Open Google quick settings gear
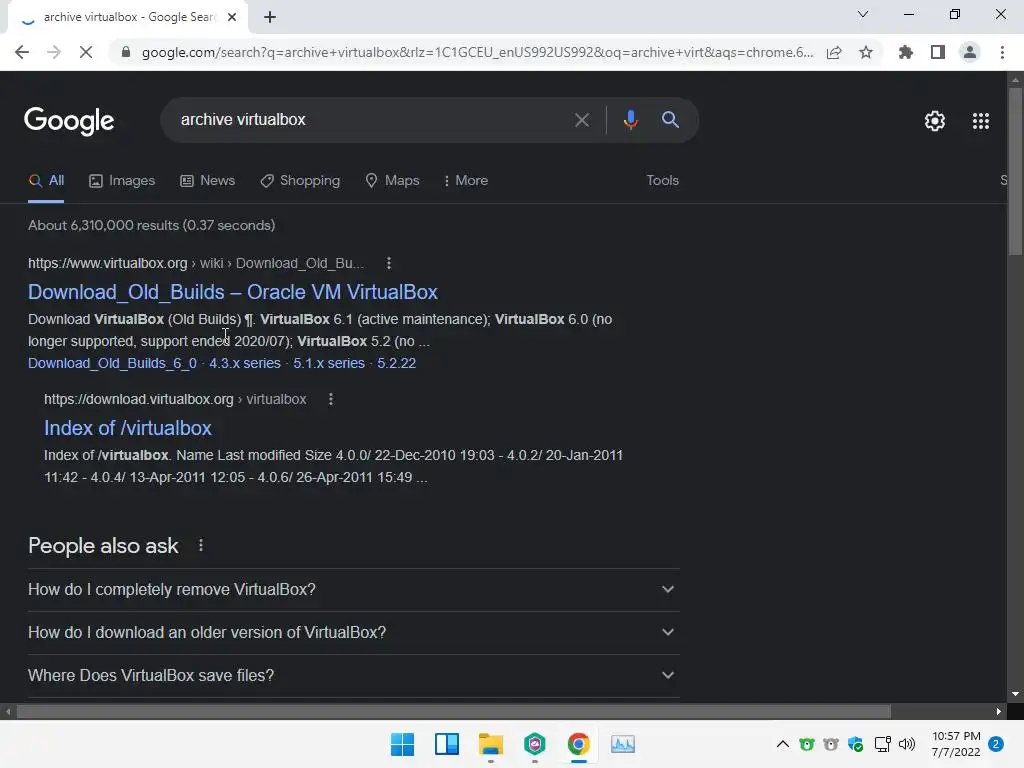The width and height of the screenshot is (1024, 768). click(935, 121)
